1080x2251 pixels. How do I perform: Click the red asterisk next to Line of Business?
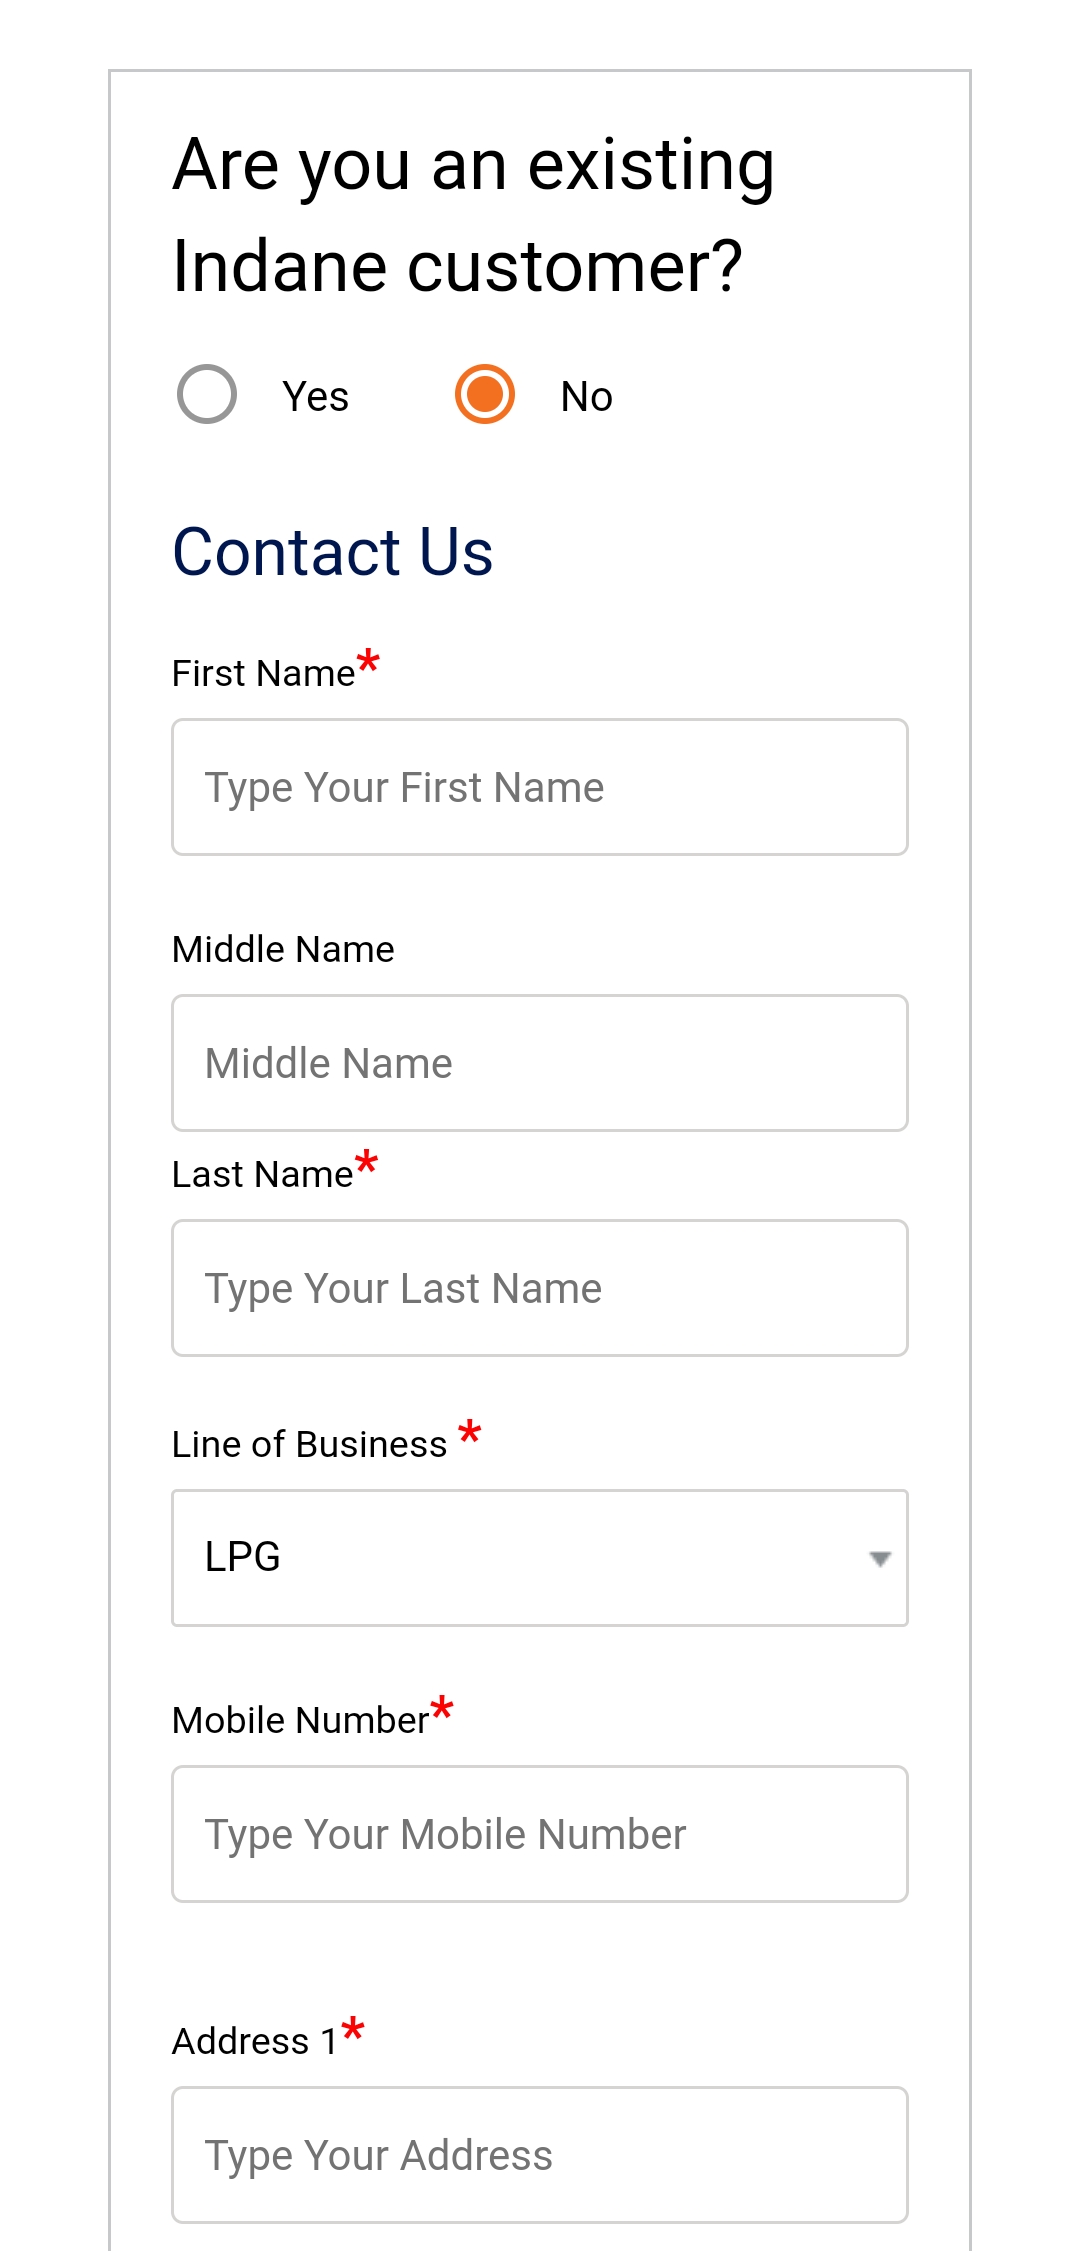coord(470,1434)
